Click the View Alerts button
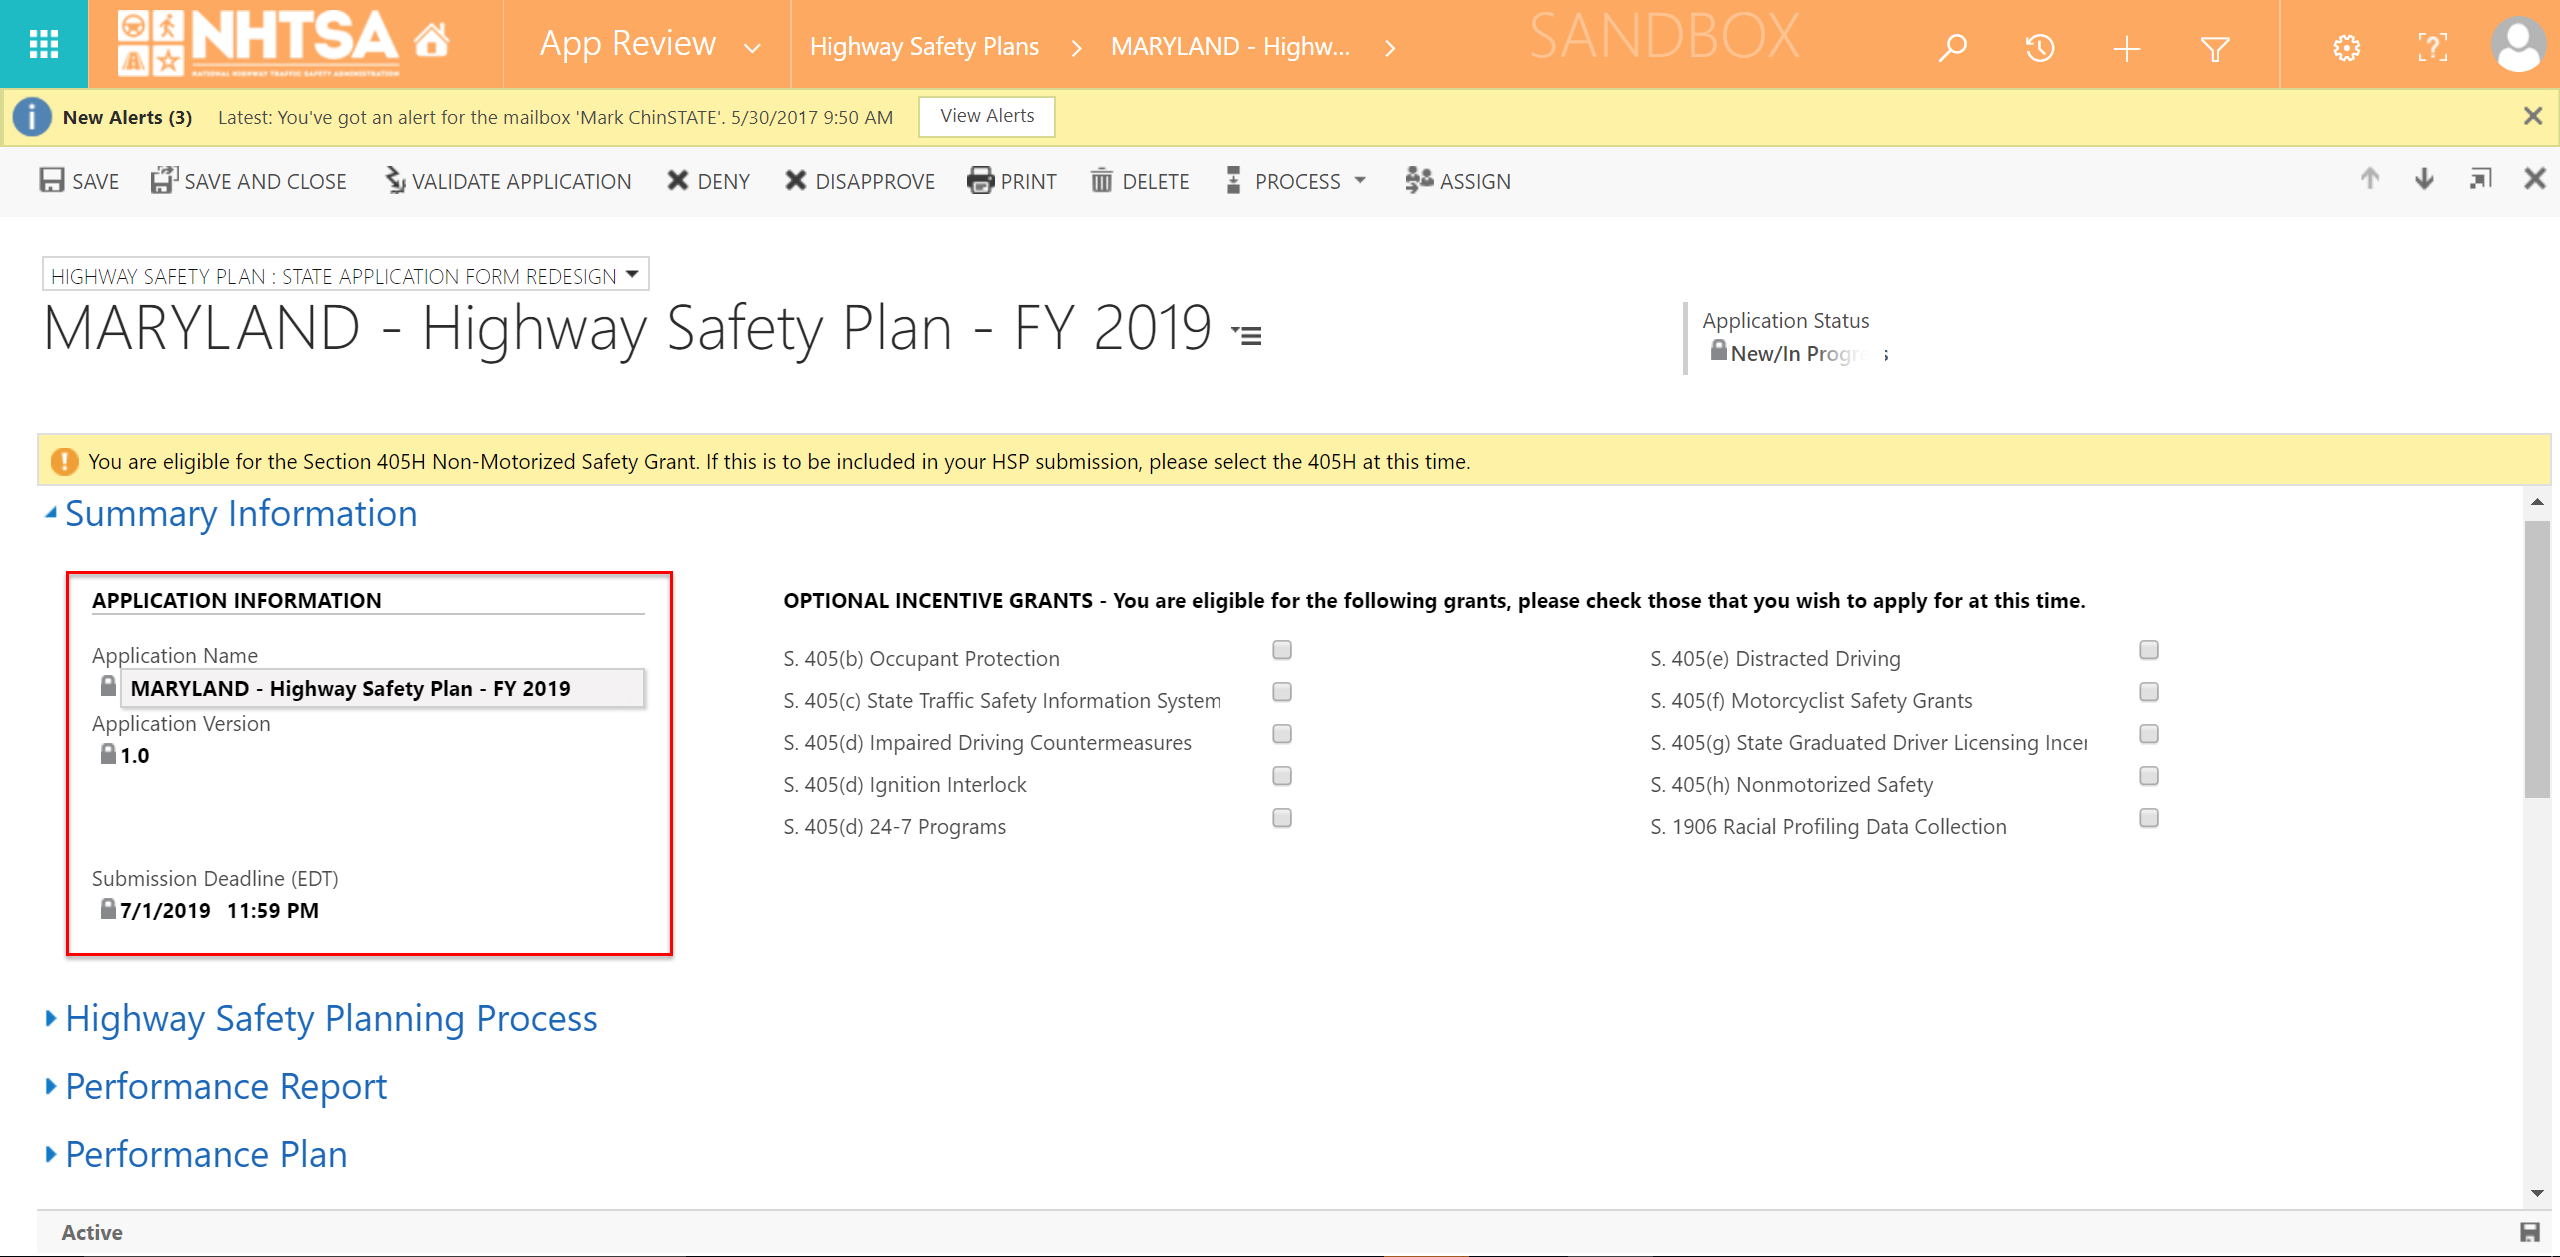Screen dimensions: 2560x1257 (x=986, y=116)
